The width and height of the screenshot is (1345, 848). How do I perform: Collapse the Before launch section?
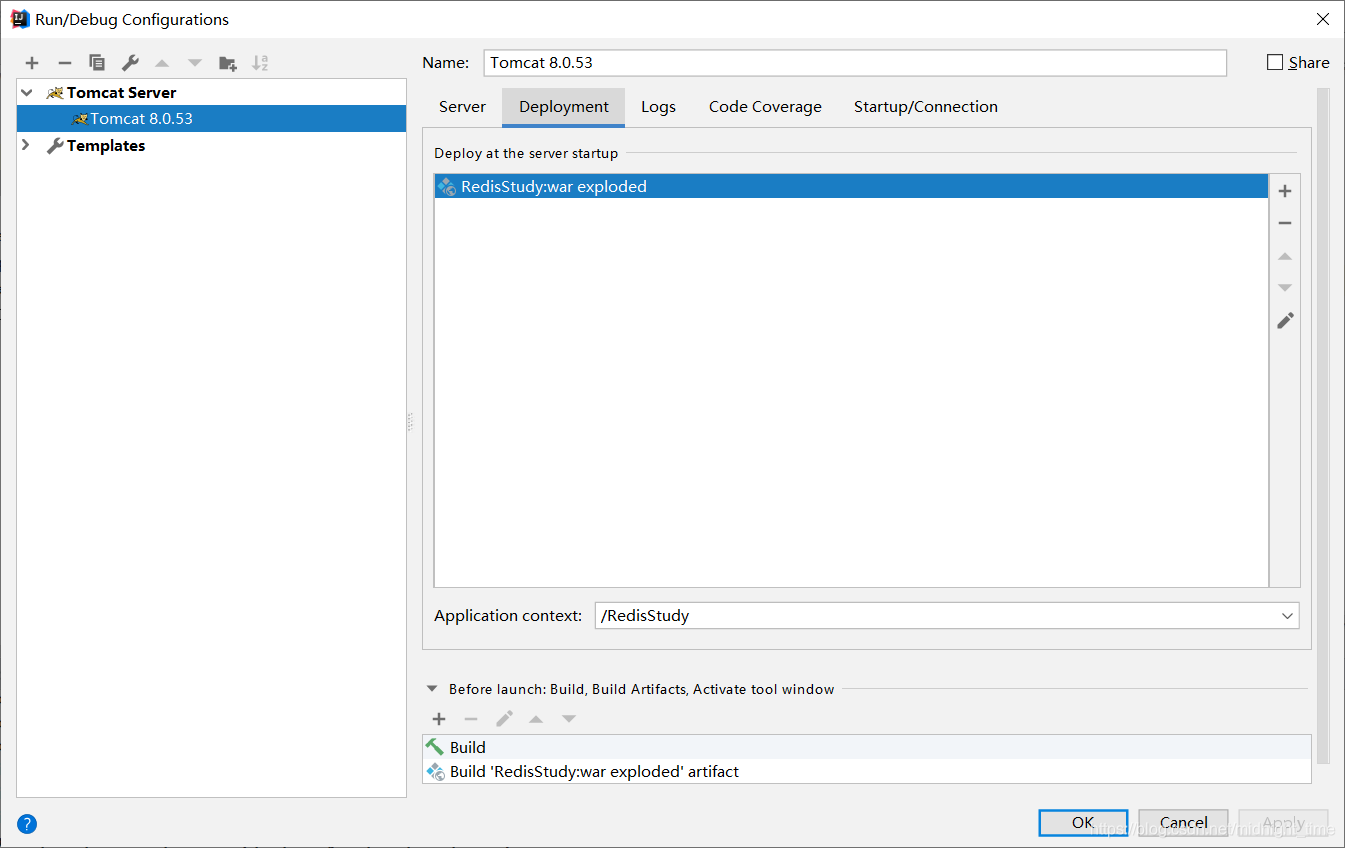click(432, 689)
